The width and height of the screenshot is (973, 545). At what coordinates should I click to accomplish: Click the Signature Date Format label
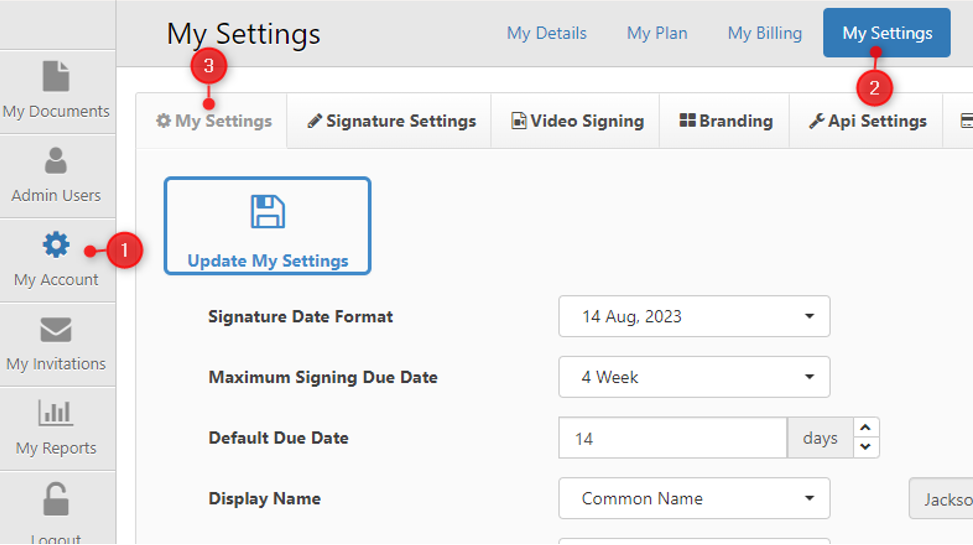coord(300,317)
